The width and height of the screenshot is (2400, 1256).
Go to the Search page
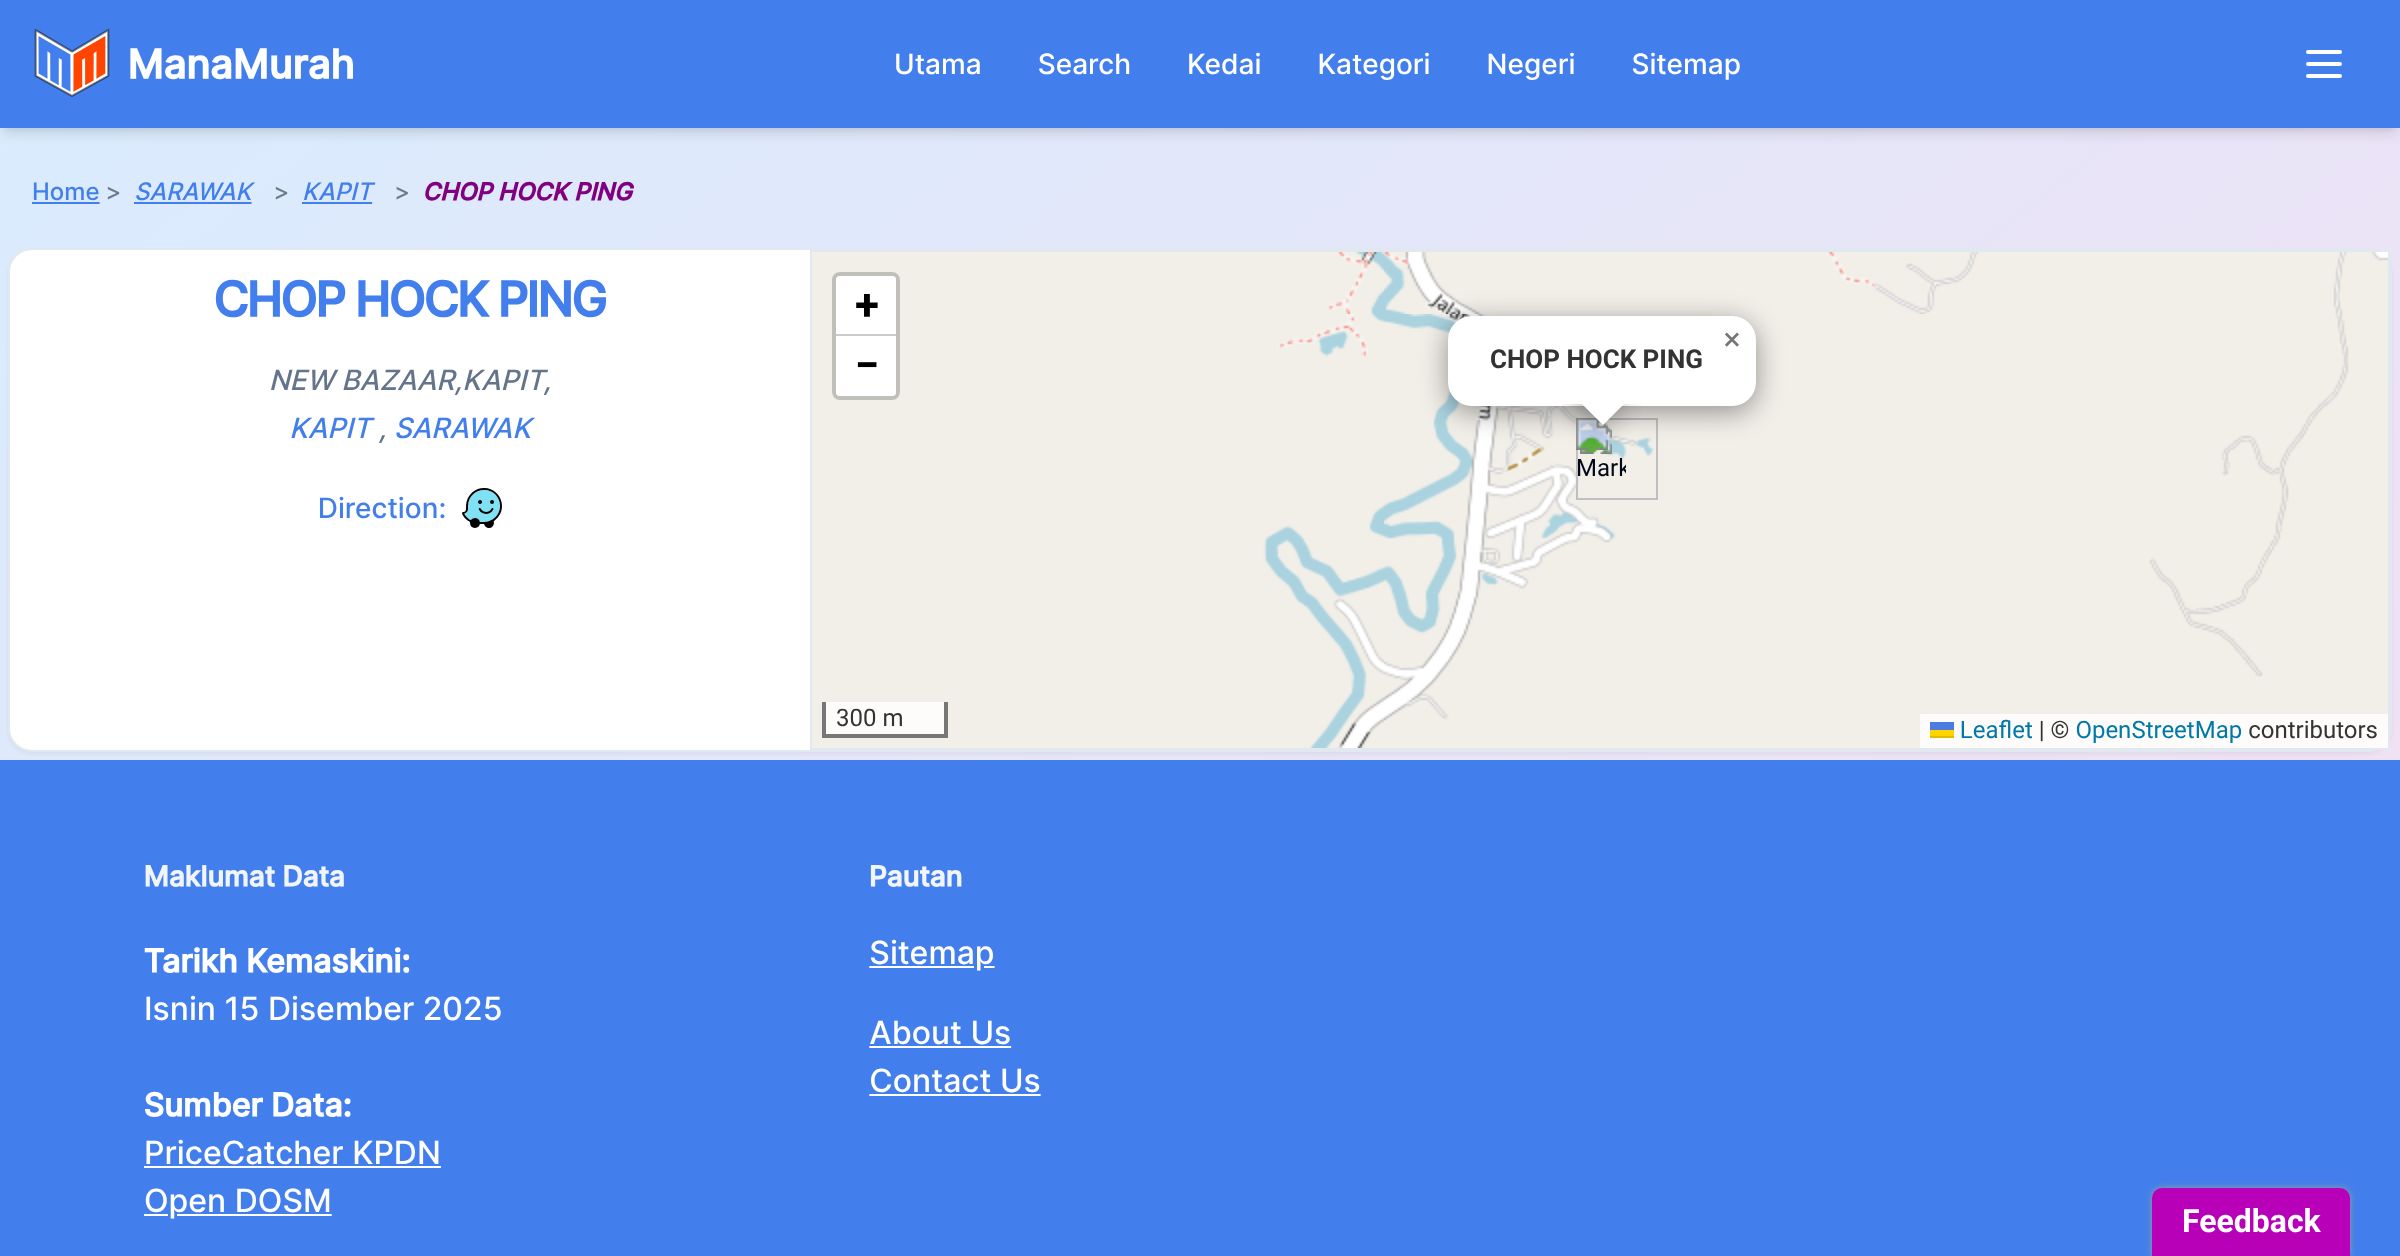tap(1083, 64)
